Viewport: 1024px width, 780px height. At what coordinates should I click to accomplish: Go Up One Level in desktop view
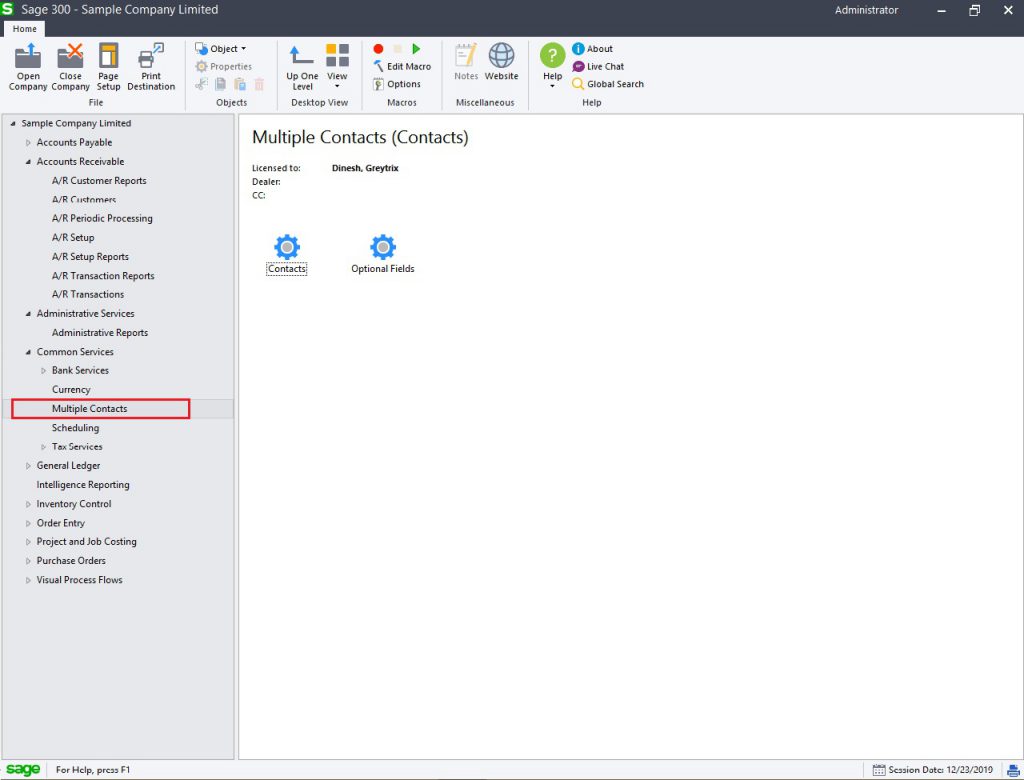[x=302, y=67]
